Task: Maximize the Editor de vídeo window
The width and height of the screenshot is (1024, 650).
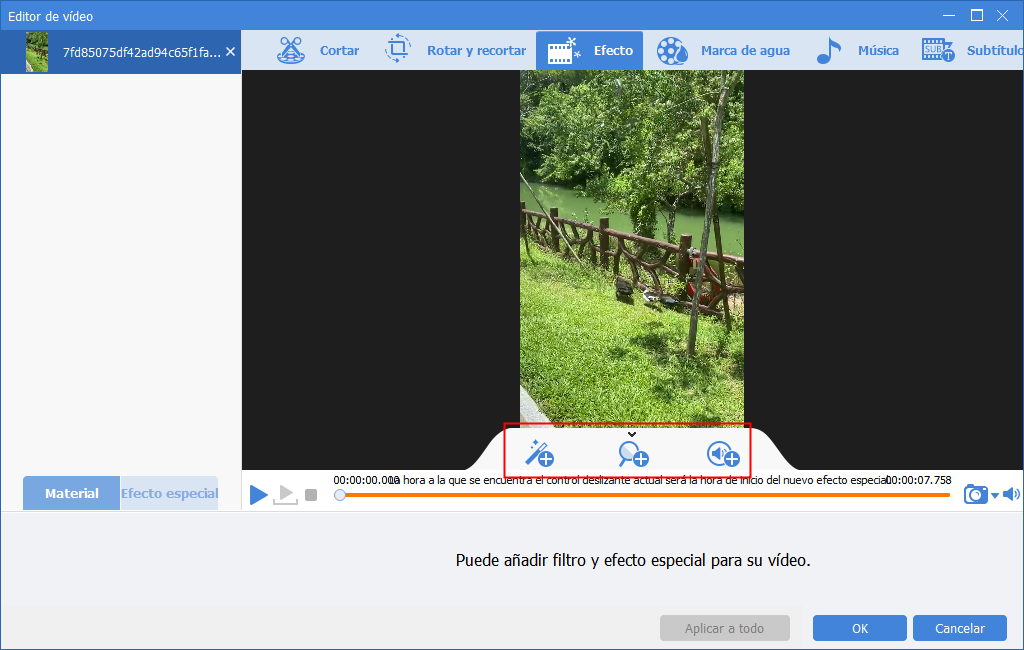Action: [976, 15]
